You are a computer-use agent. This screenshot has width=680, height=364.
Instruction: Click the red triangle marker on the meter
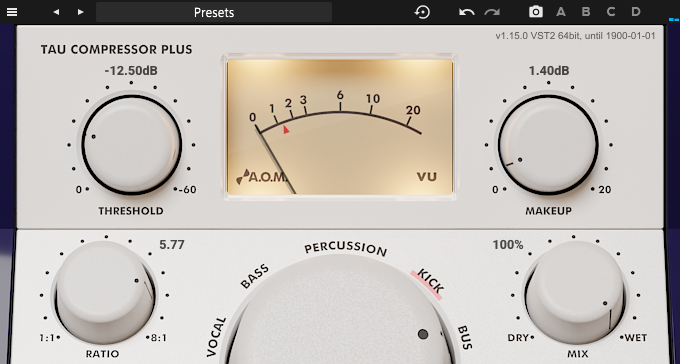[286, 129]
